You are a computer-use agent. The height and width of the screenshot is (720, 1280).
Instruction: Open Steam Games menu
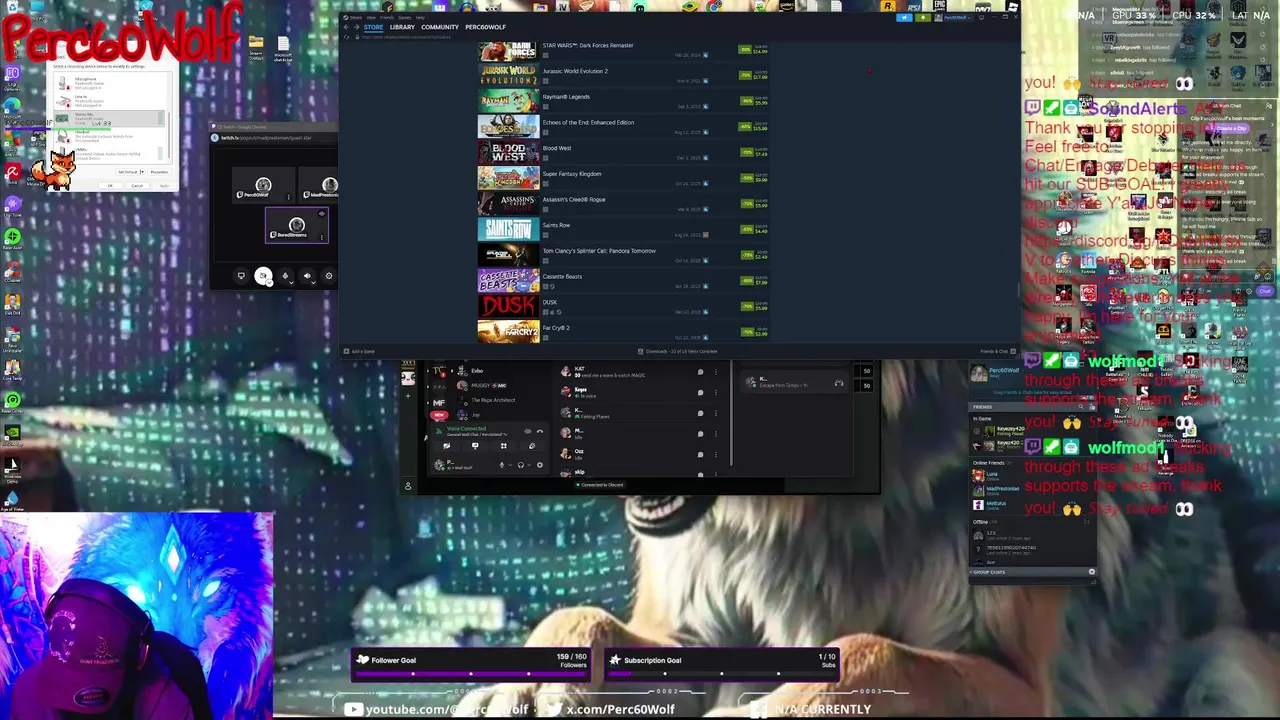tap(404, 17)
